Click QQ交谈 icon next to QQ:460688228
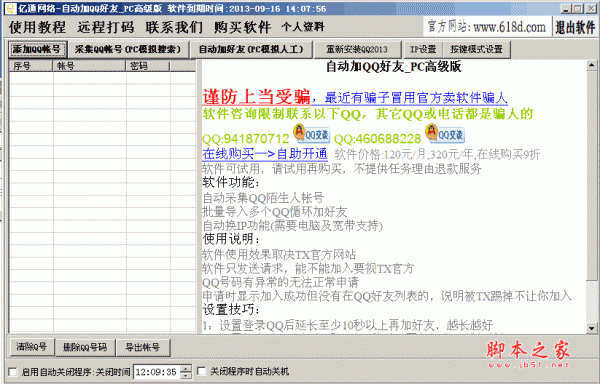600x384 pixels. click(445, 133)
